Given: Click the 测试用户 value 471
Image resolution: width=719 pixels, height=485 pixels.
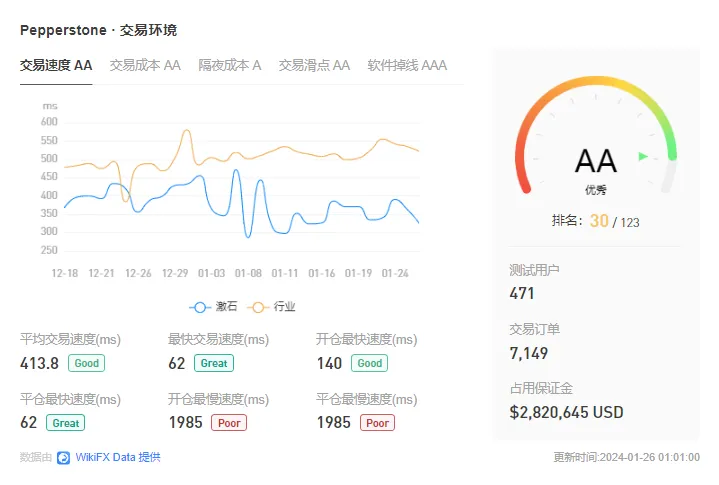Looking at the screenshot, I should pos(522,293).
